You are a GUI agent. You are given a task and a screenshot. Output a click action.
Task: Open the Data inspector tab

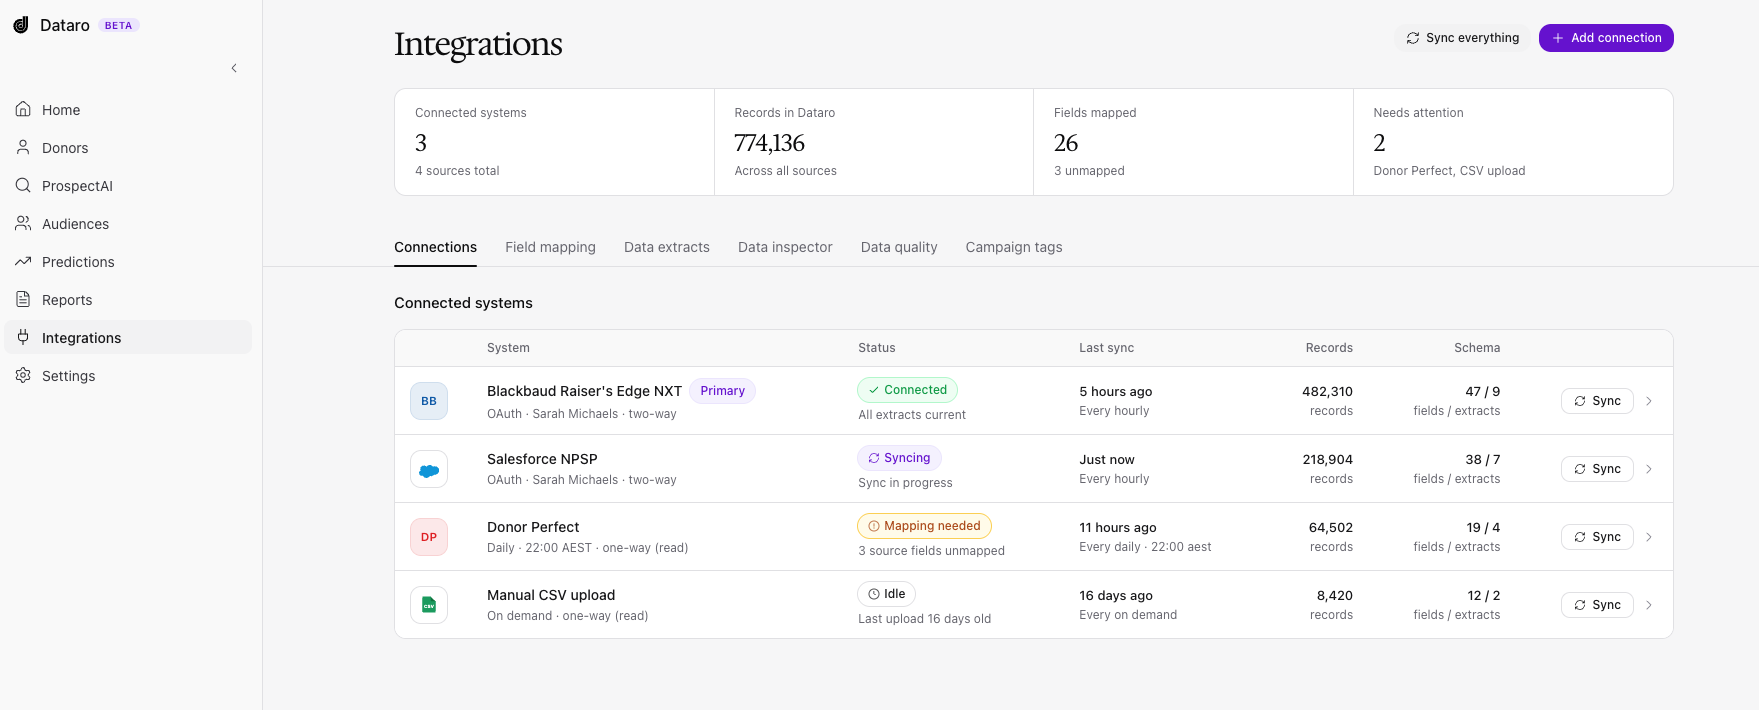pyautogui.click(x=785, y=247)
